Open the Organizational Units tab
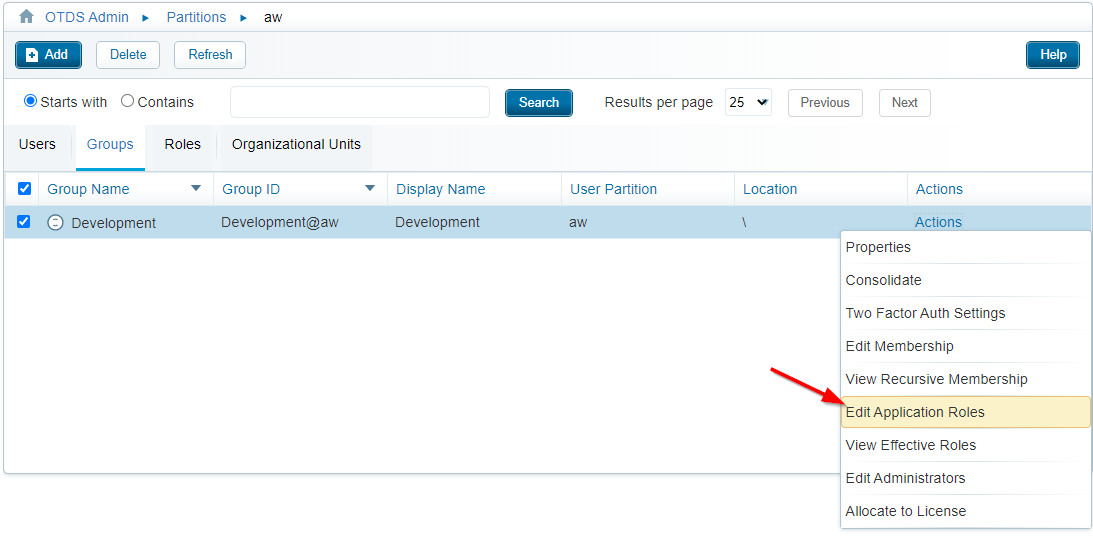The image size is (1093, 541). coord(296,145)
